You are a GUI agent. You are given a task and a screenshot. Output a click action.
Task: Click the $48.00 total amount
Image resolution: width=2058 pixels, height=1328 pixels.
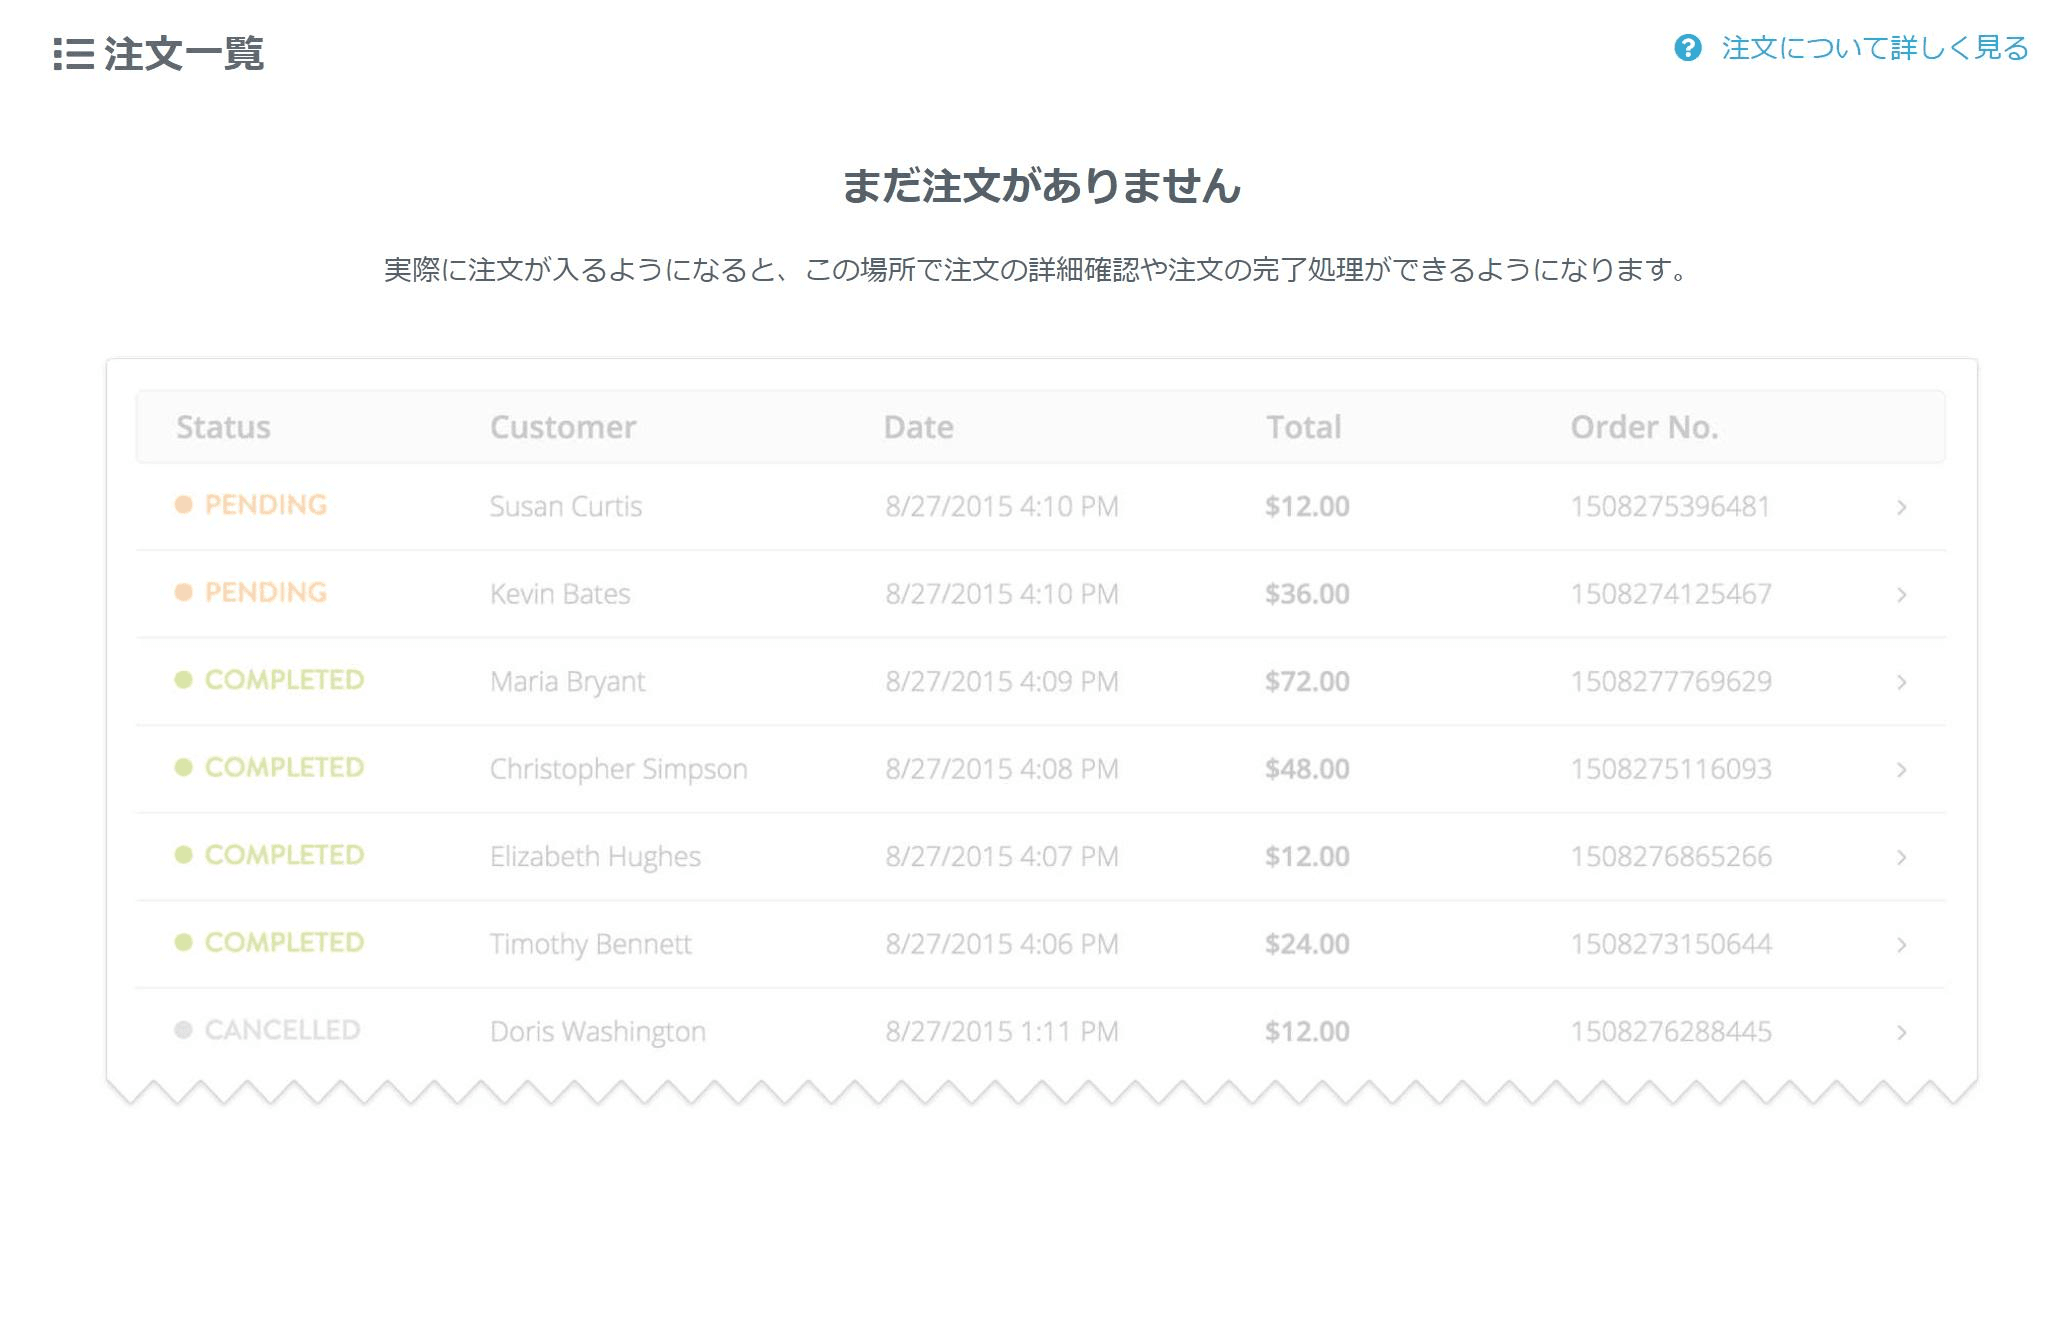click(x=1306, y=769)
